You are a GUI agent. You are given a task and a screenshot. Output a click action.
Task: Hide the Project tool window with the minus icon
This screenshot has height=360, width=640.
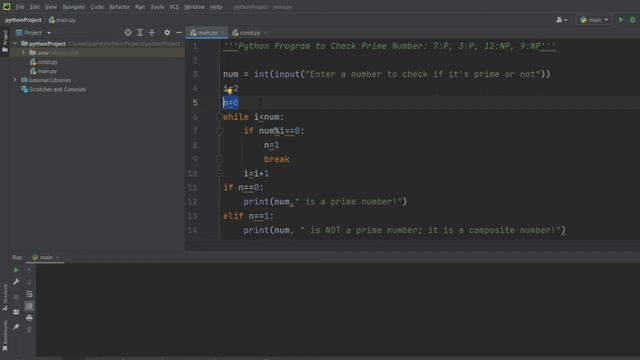pos(179,33)
